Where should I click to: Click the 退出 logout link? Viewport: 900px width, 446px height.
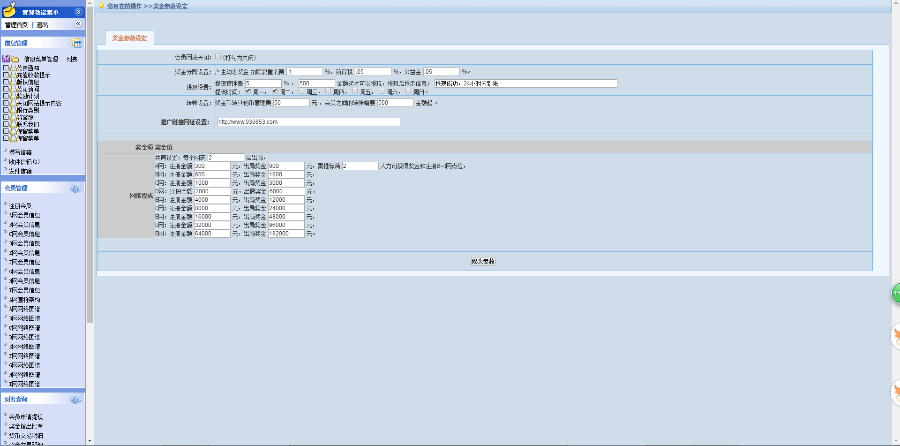[42, 24]
